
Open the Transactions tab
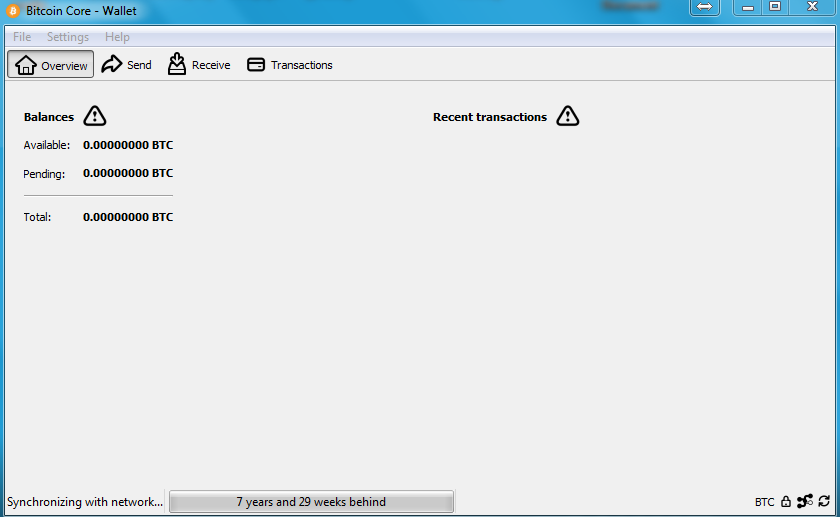[x=290, y=64]
